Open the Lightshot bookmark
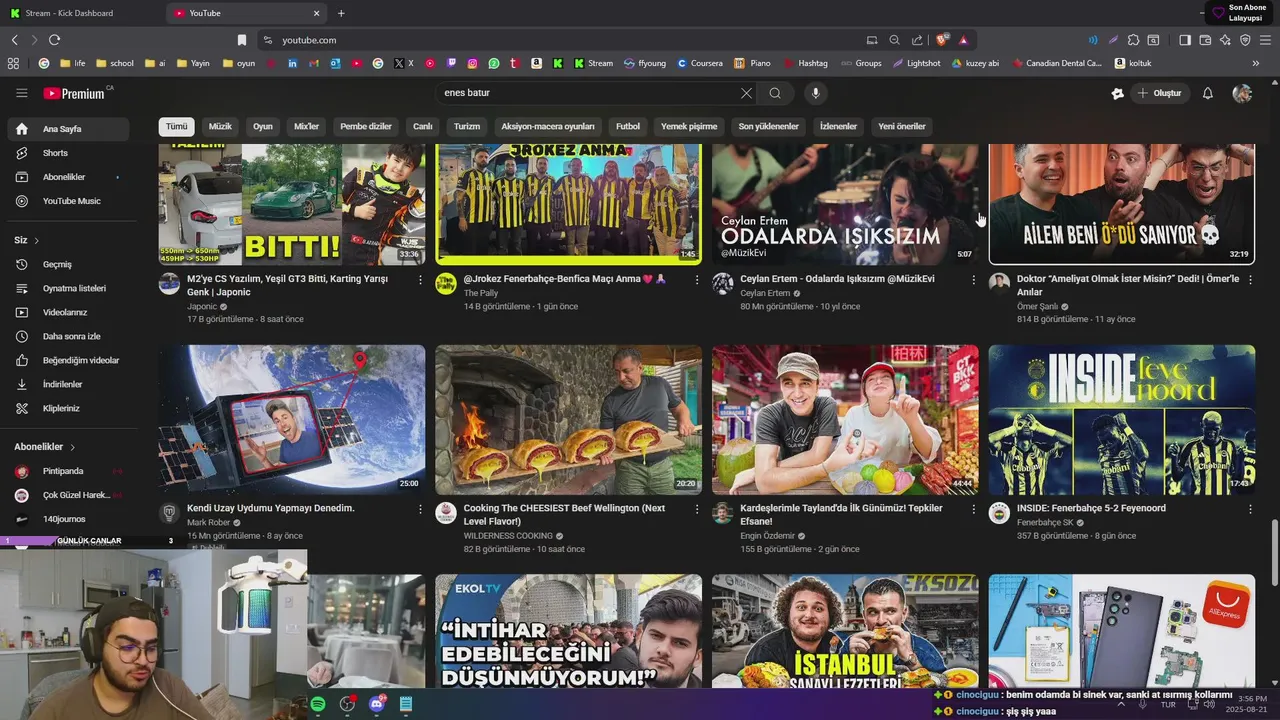Viewport: 1280px width, 720px height. 916,63
